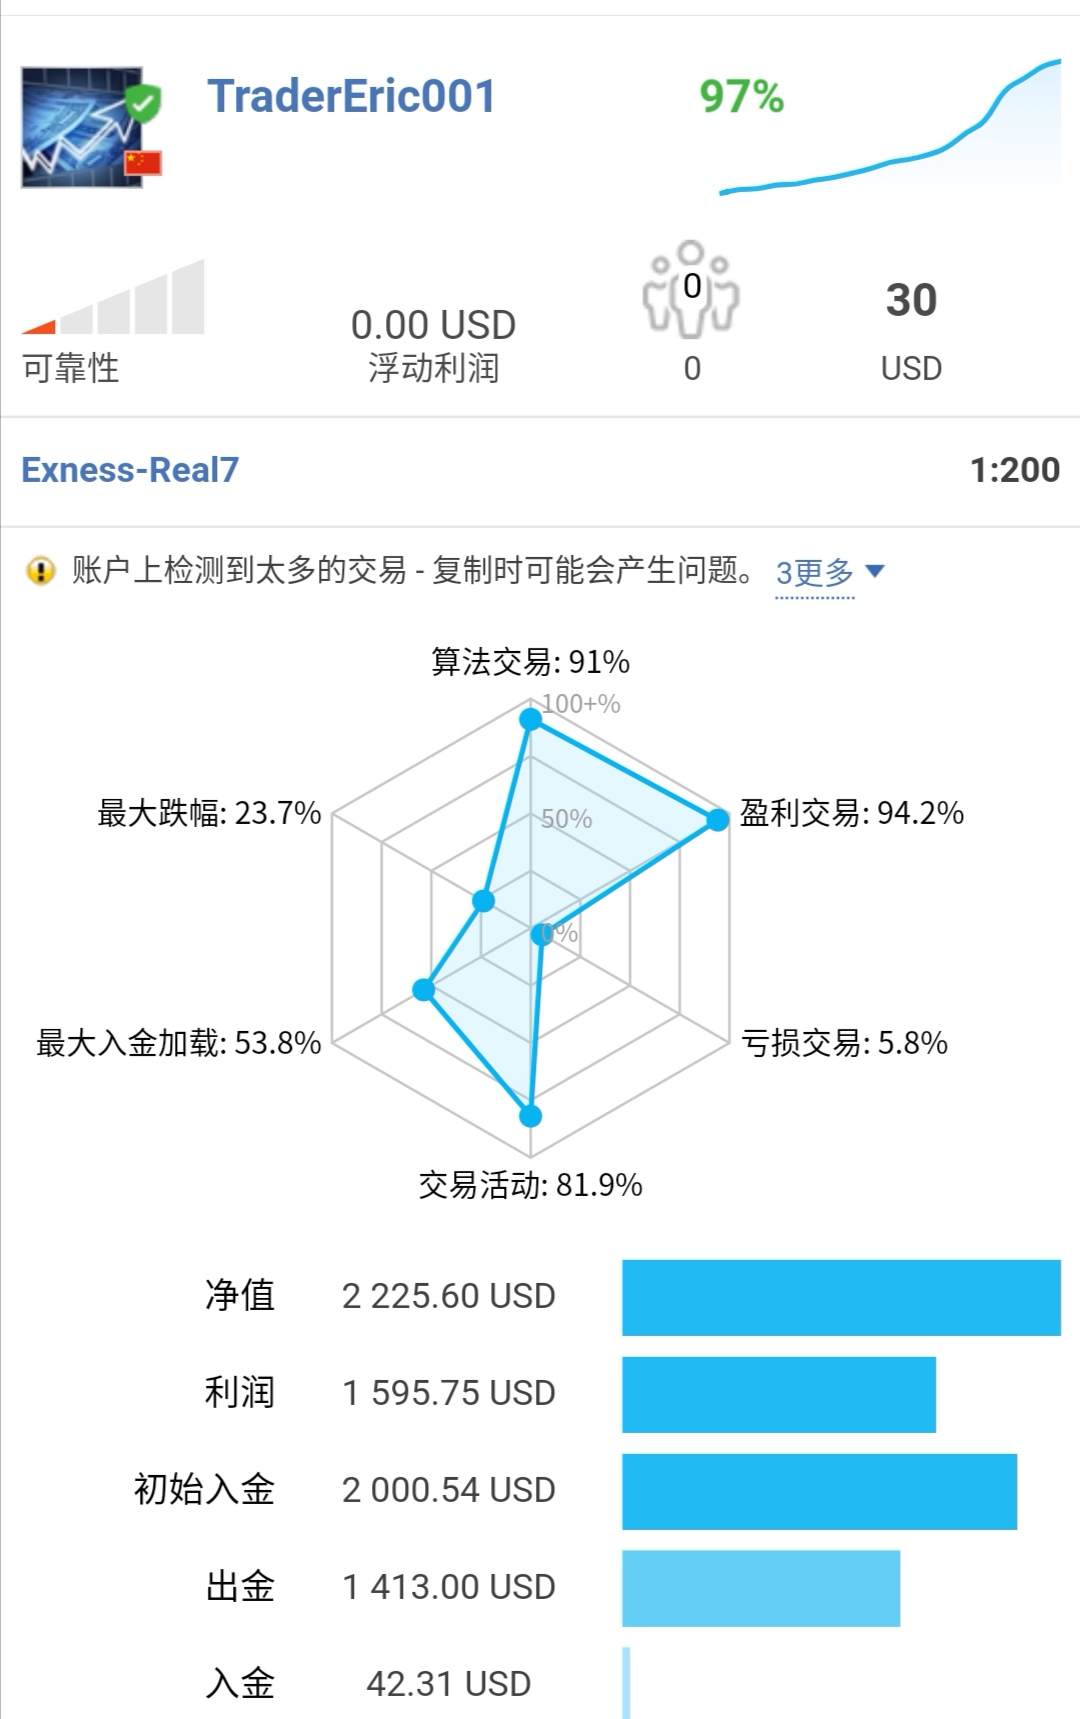The width and height of the screenshot is (1080, 1719).
Task: Click the TraderEric001 avatar image
Action: 80,127
